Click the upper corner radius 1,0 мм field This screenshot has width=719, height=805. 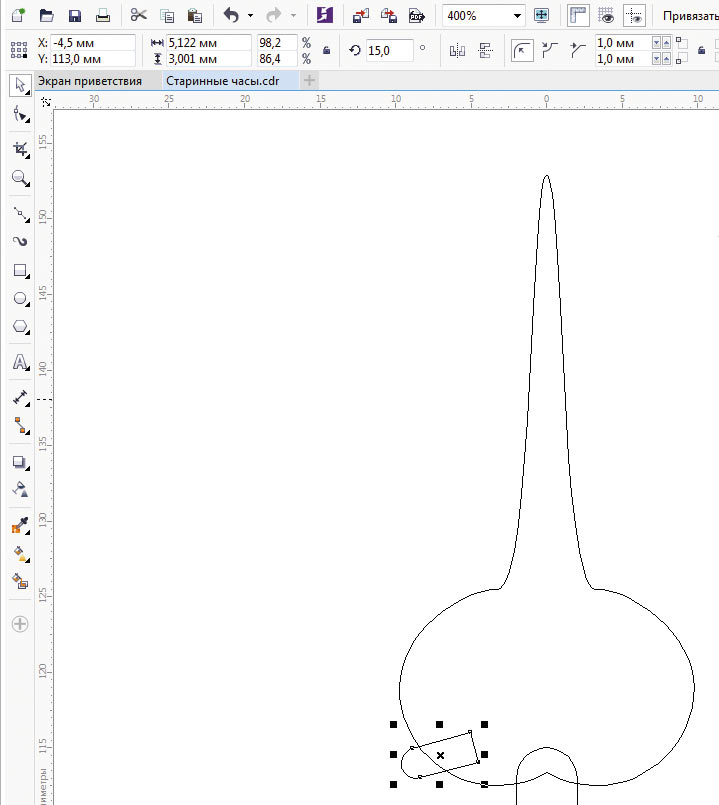[623, 43]
